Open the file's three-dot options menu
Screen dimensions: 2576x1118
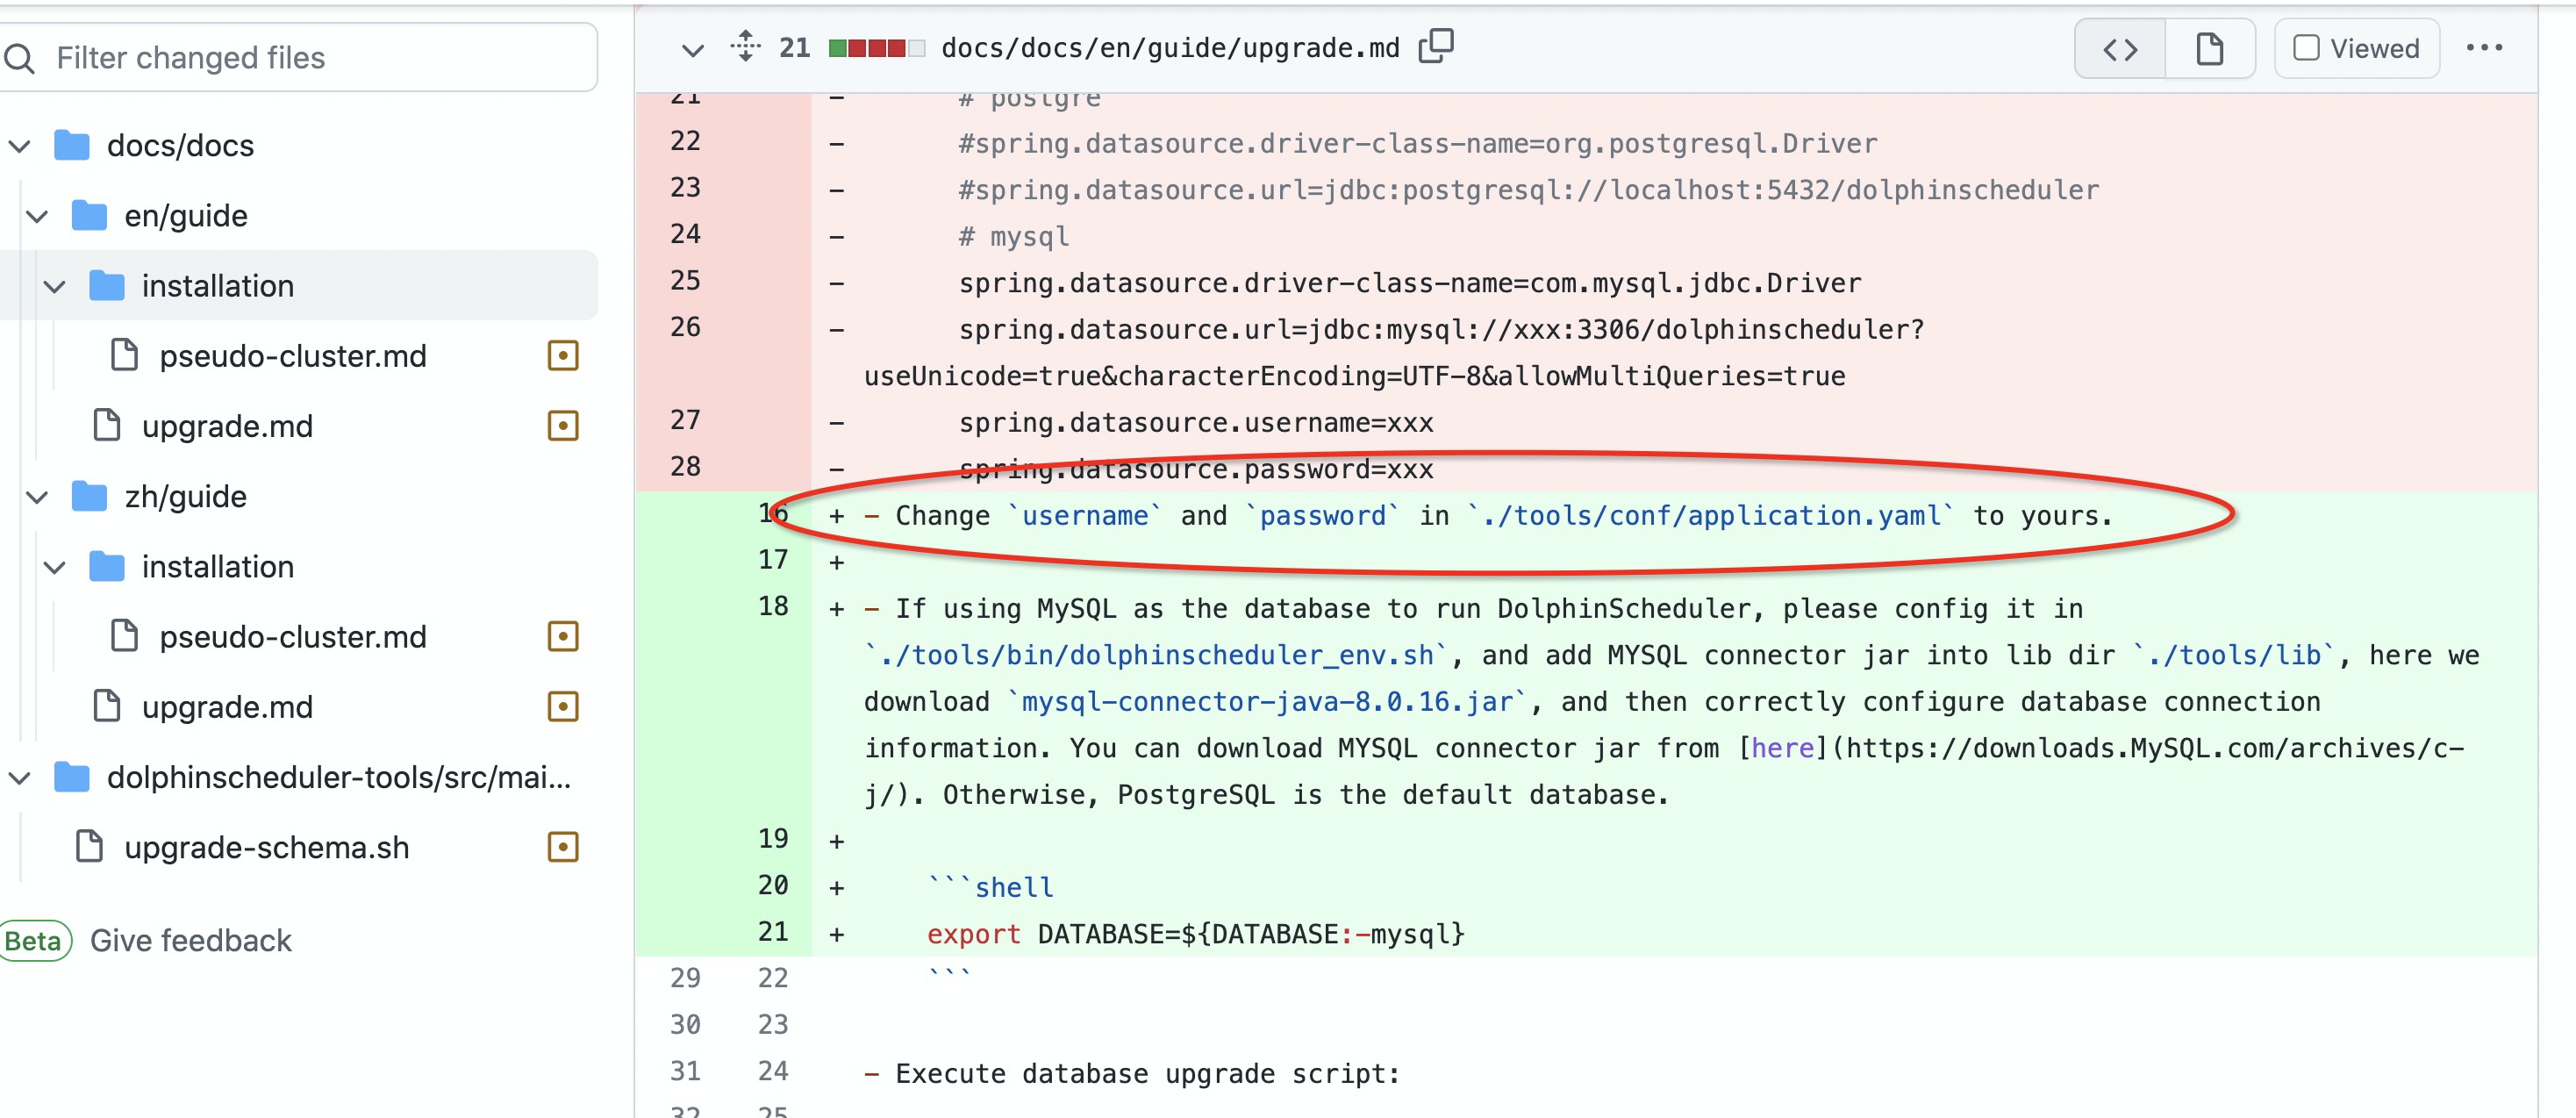(2484, 48)
